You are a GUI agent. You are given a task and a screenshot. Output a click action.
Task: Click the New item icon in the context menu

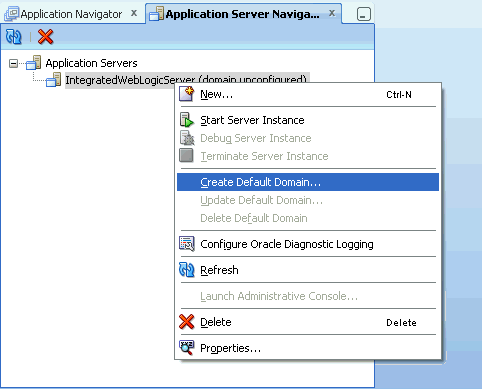[187, 94]
